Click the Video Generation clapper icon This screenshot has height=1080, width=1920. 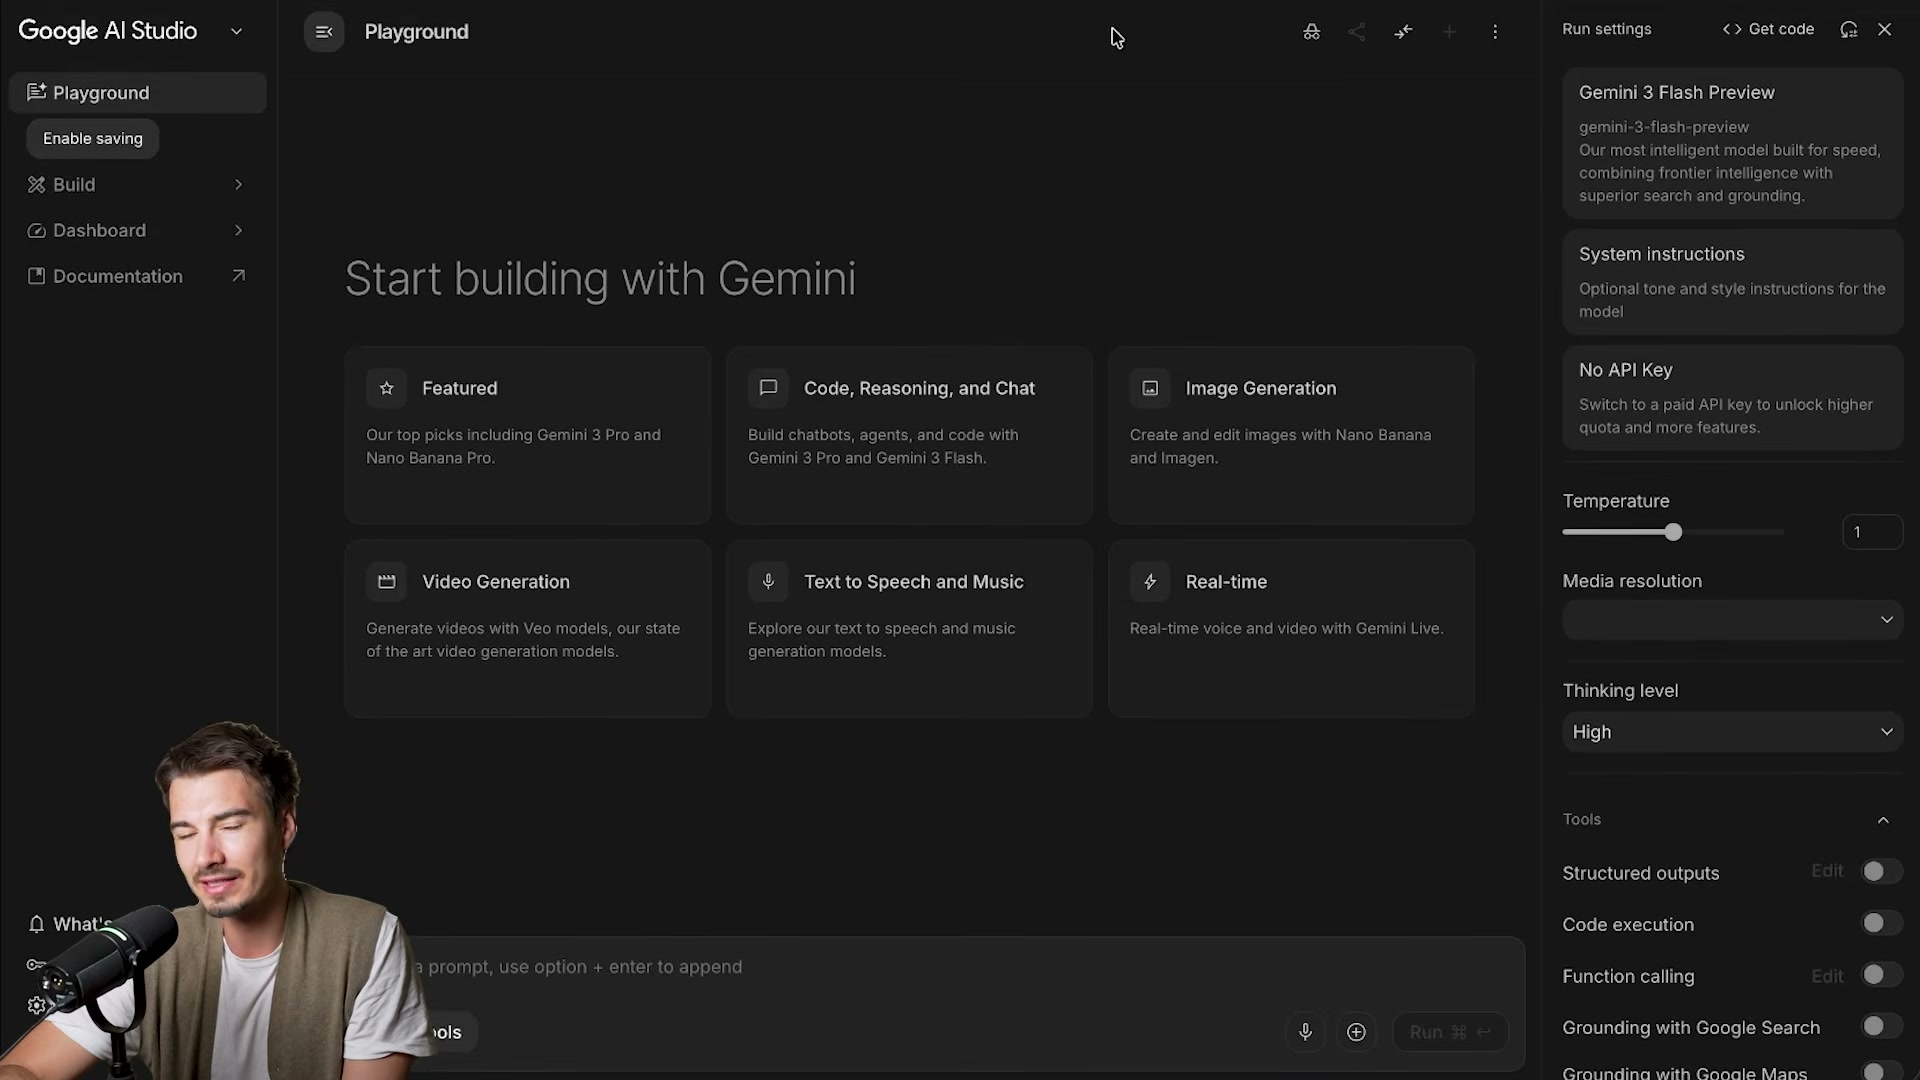pyautogui.click(x=387, y=582)
